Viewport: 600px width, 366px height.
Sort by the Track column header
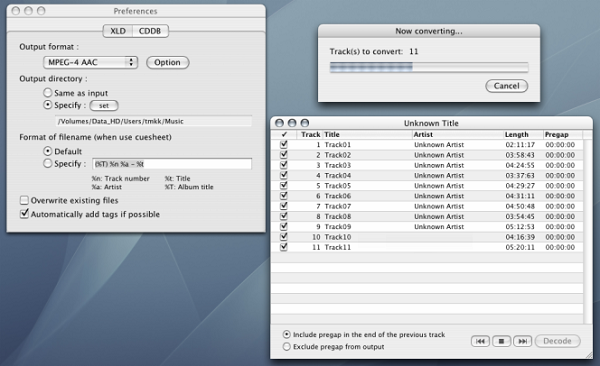310,134
